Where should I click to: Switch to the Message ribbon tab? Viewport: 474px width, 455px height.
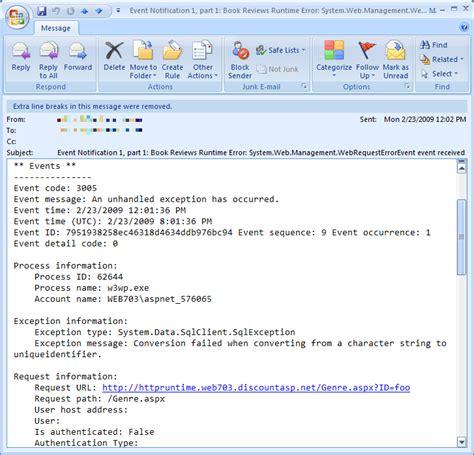[56, 28]
